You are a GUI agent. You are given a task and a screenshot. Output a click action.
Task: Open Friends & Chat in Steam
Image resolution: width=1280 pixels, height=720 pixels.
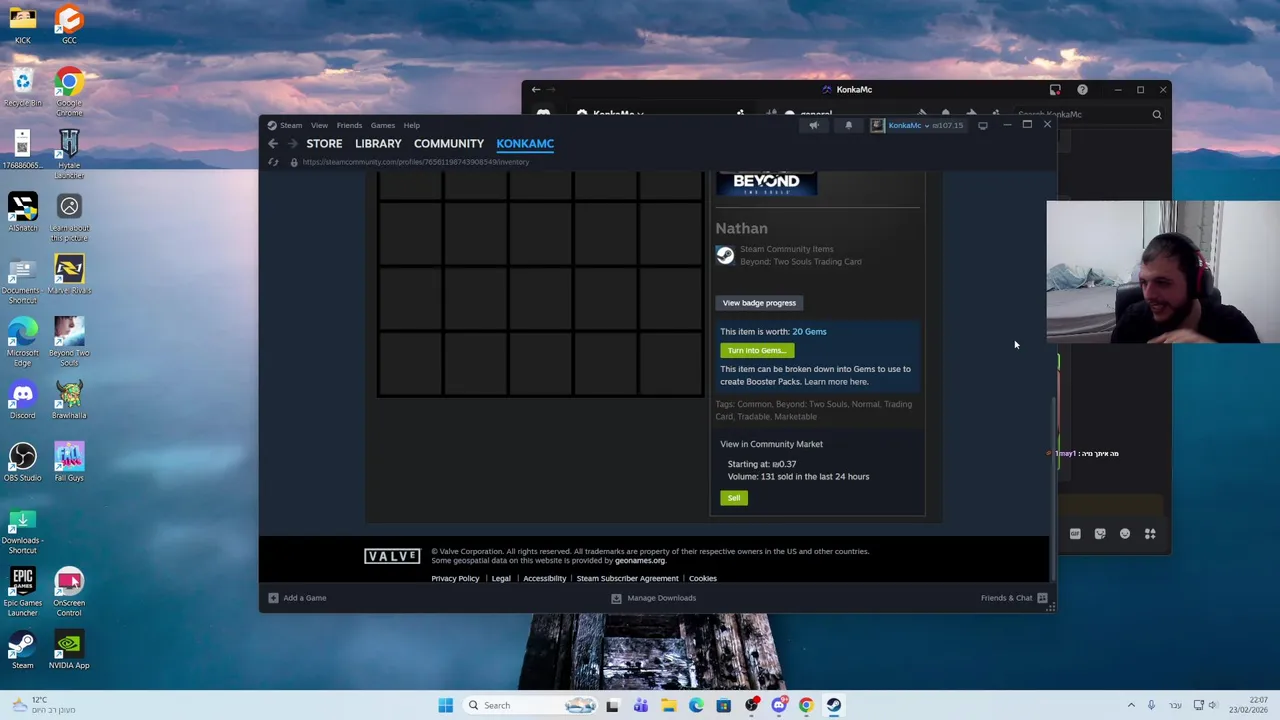point(1014,598)
